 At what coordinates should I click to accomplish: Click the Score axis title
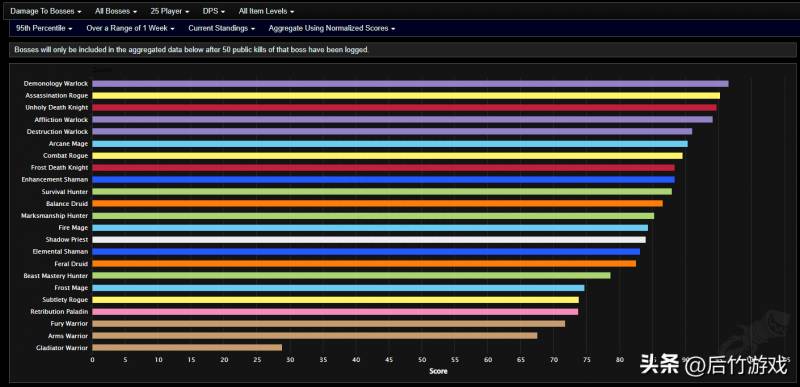438,372
